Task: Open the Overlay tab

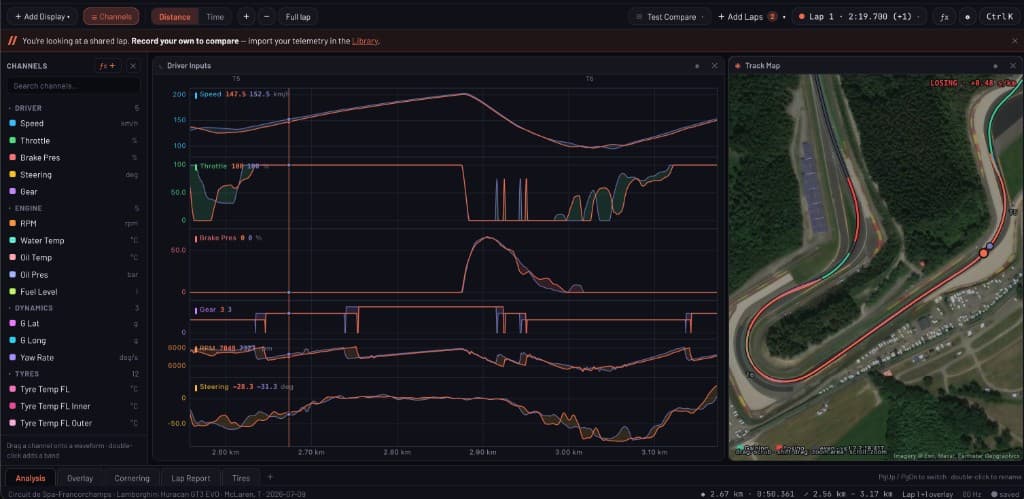Action: pos(80,478)
